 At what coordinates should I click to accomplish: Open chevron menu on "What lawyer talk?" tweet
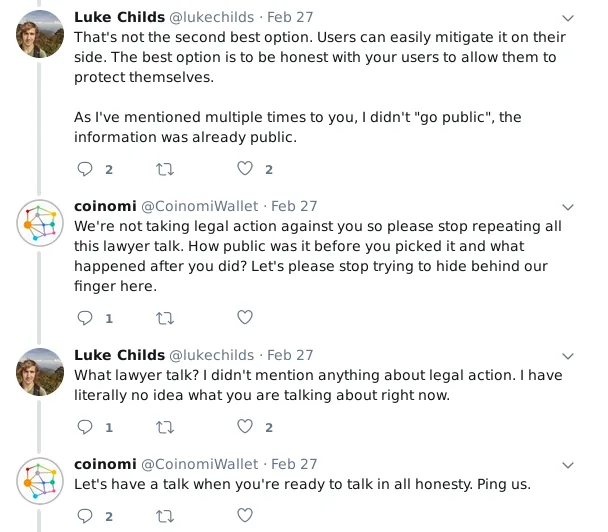pyautogui.click(x=568, y=356)
